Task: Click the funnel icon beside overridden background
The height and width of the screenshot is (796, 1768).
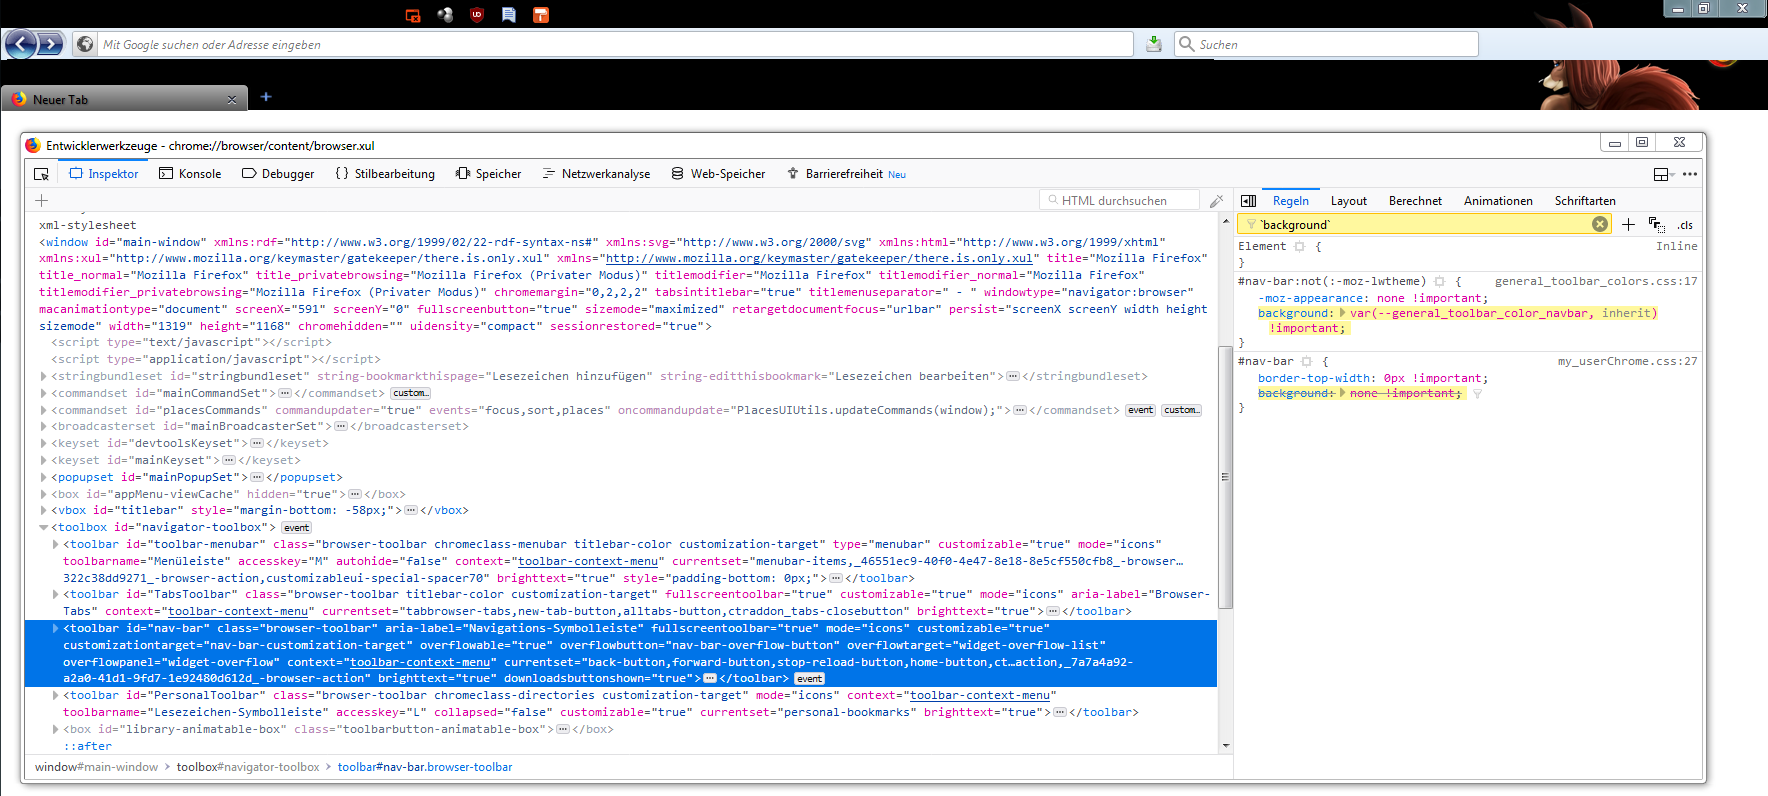Action: click(x=1477, y=394)
